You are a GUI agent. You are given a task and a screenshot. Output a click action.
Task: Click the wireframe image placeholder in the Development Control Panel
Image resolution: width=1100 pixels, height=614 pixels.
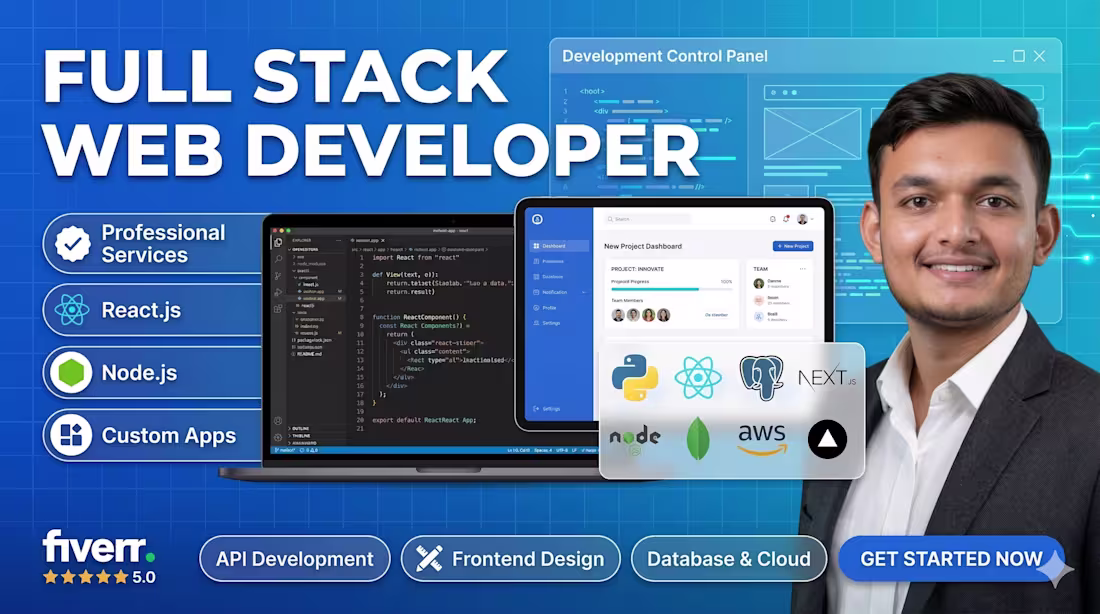click(x=812, y=133)
